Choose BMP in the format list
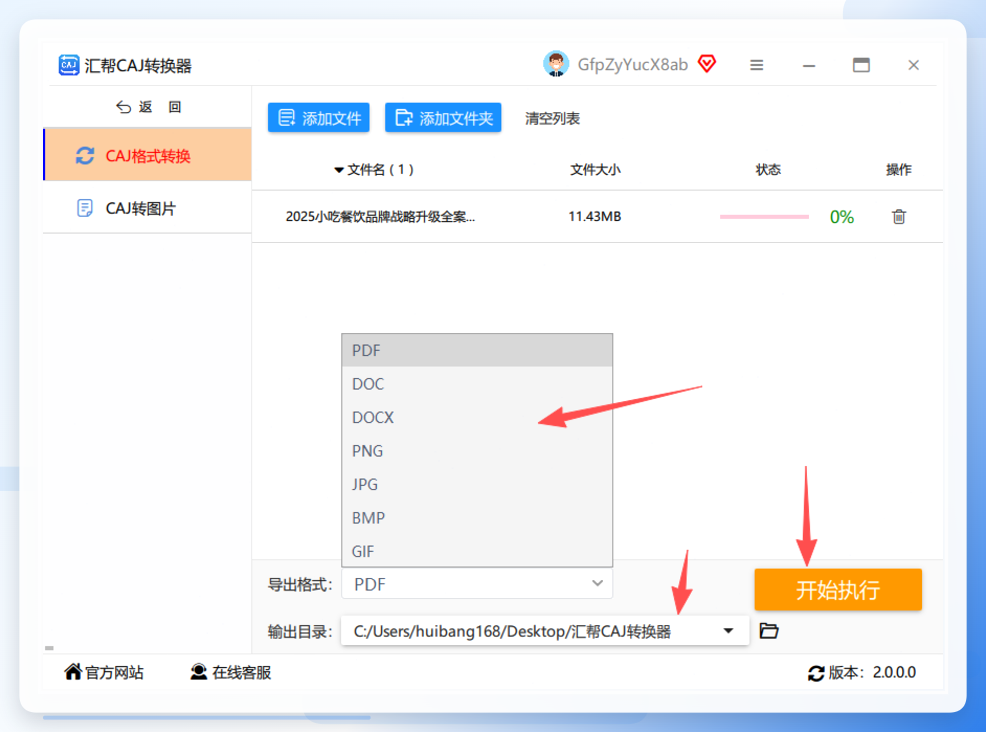This screenshot has height=732, width=986. 477,518
